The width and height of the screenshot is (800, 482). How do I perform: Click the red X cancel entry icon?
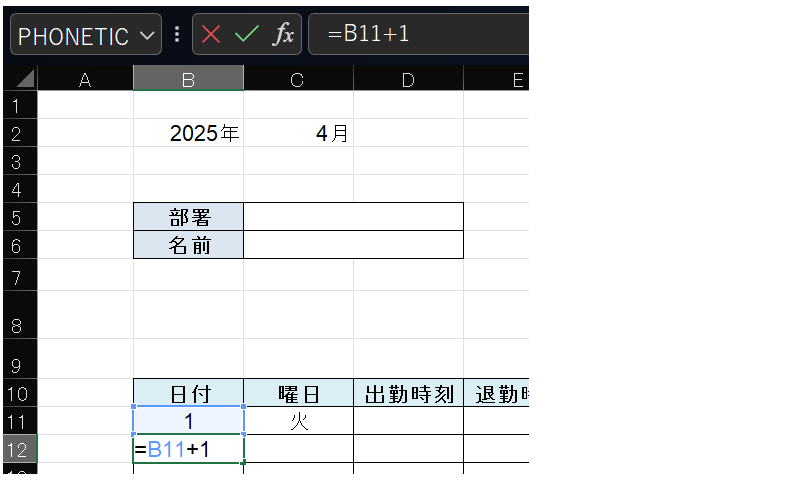pos(211,35)
